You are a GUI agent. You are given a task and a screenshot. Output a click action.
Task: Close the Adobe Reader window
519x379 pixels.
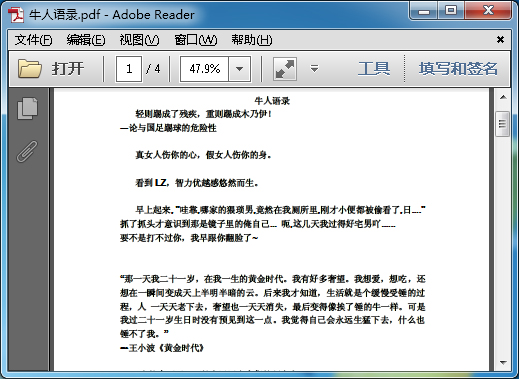pos(488,11)
